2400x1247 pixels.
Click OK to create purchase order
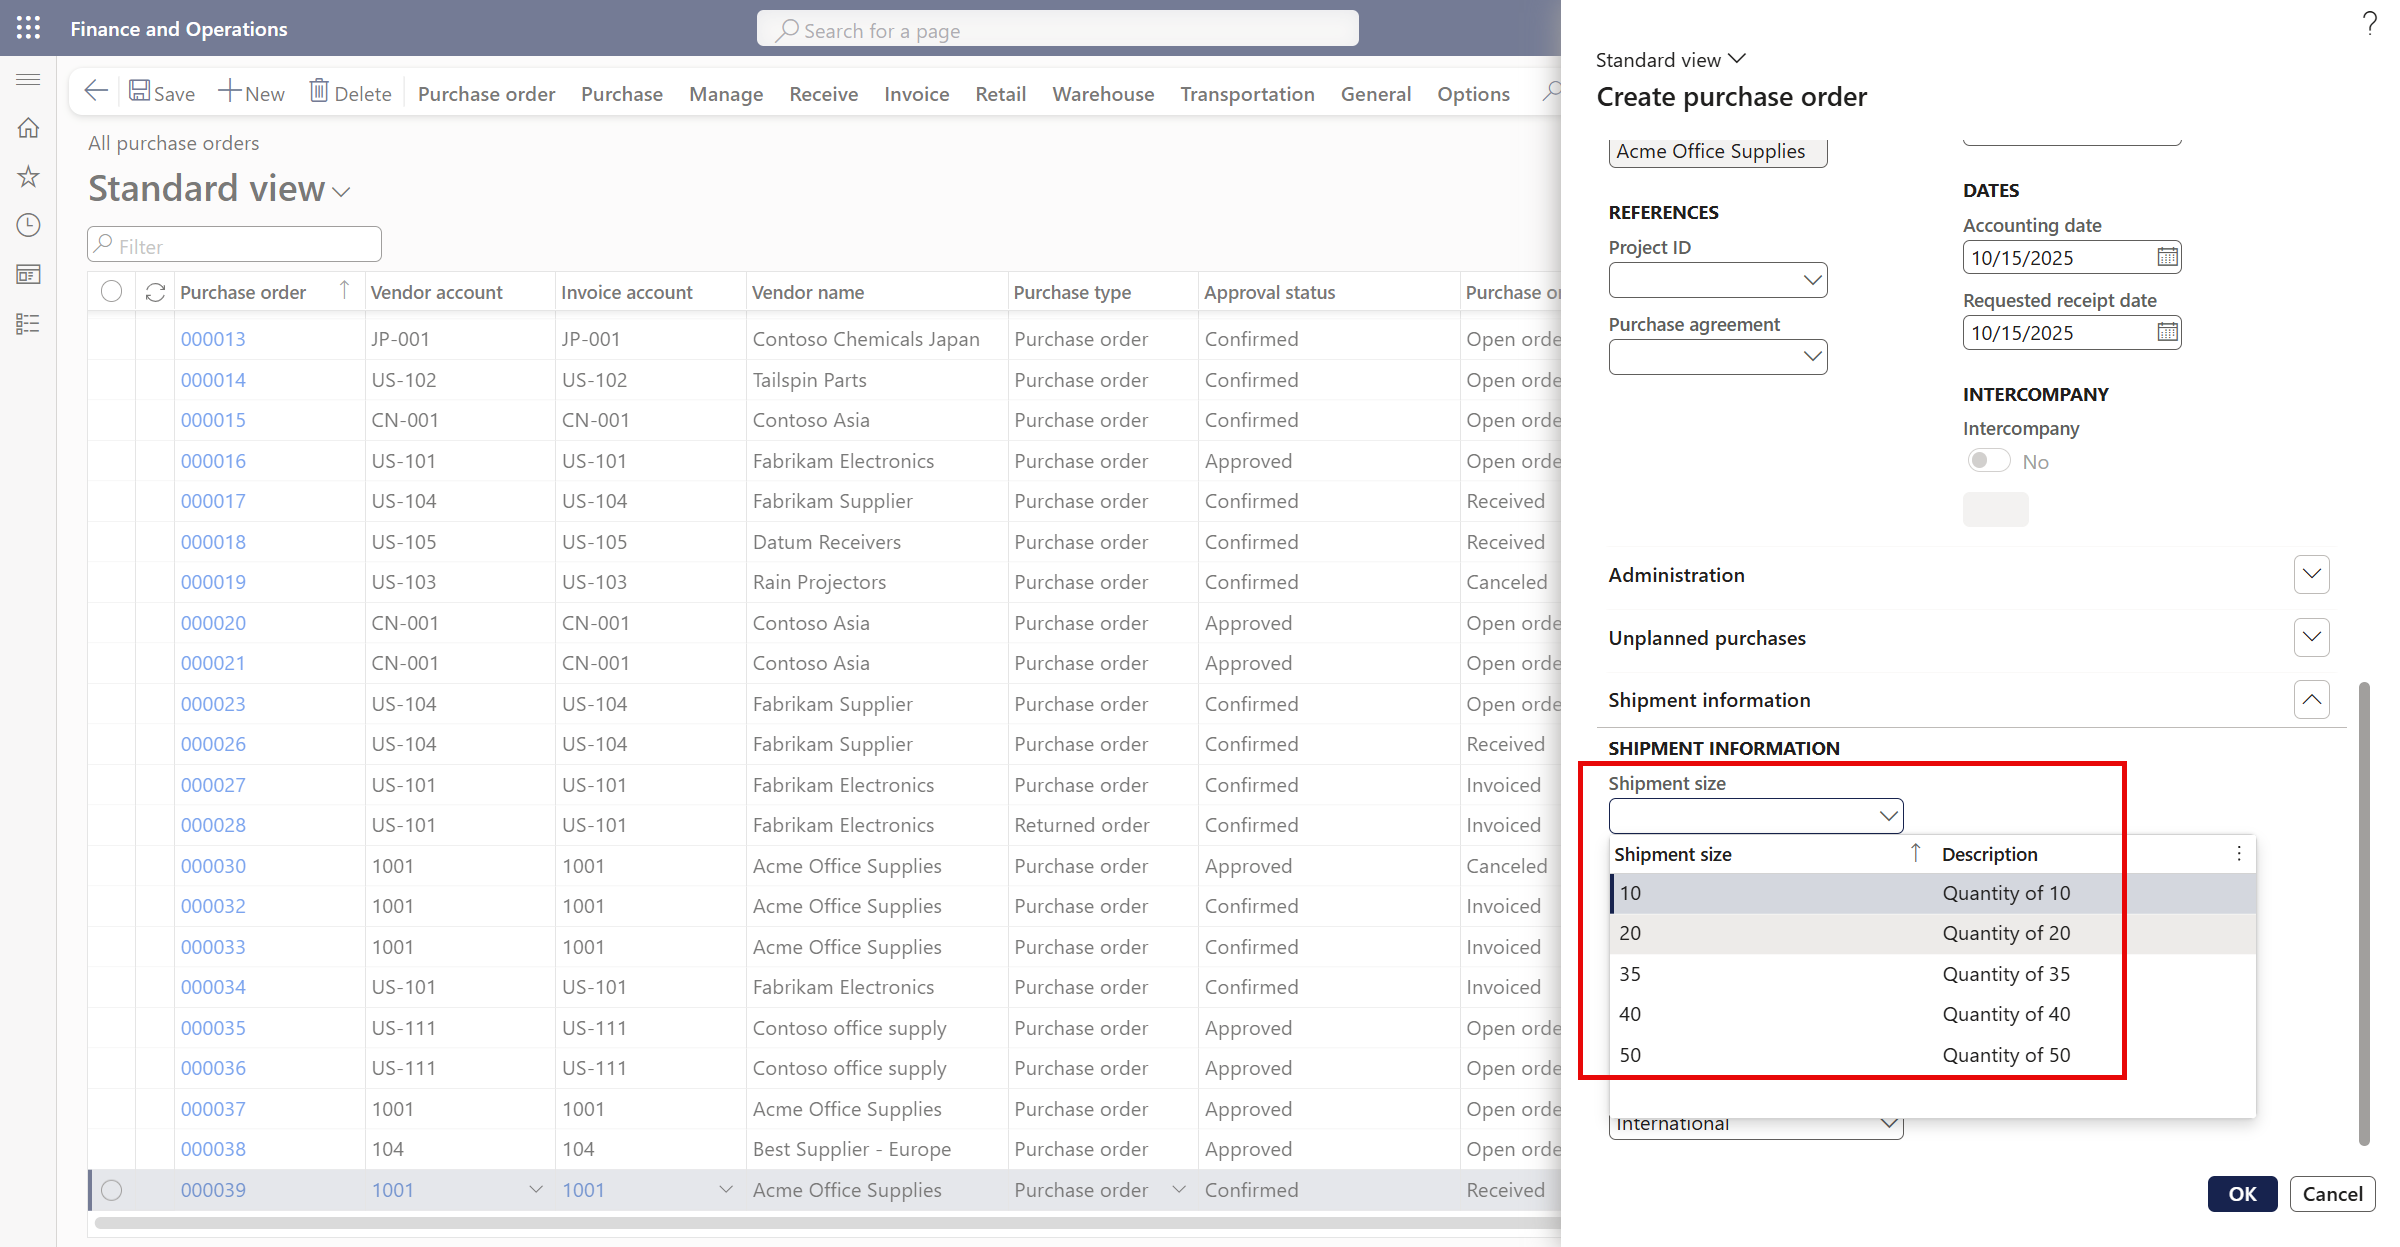(2242, 1194)
